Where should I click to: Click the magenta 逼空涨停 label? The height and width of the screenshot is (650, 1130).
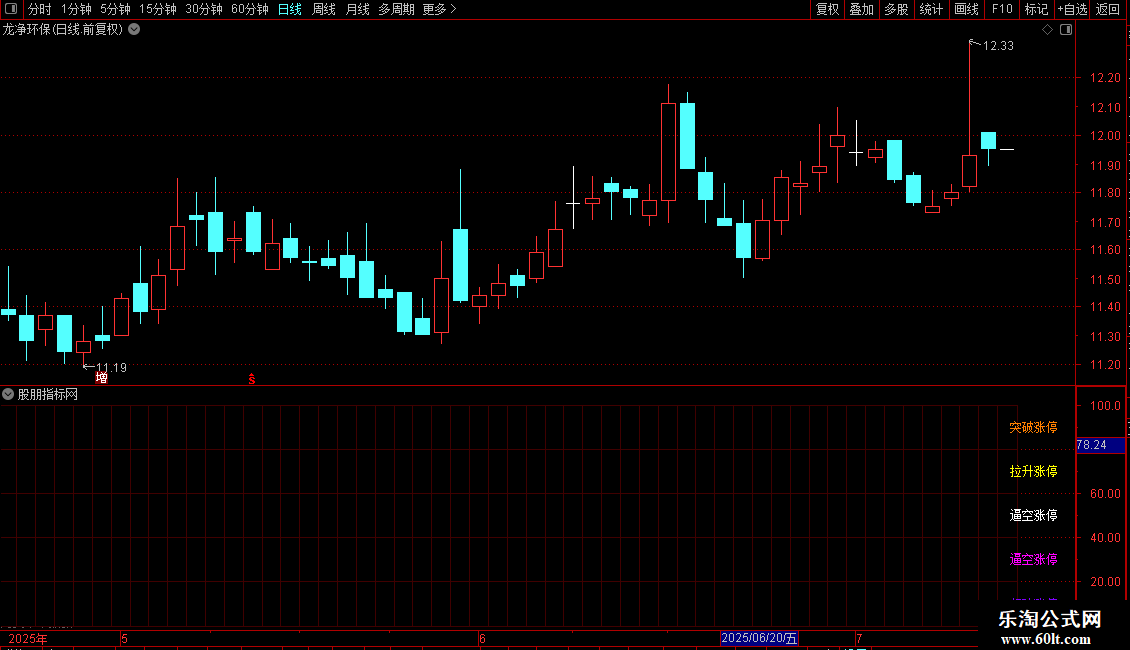point(1033,559)
